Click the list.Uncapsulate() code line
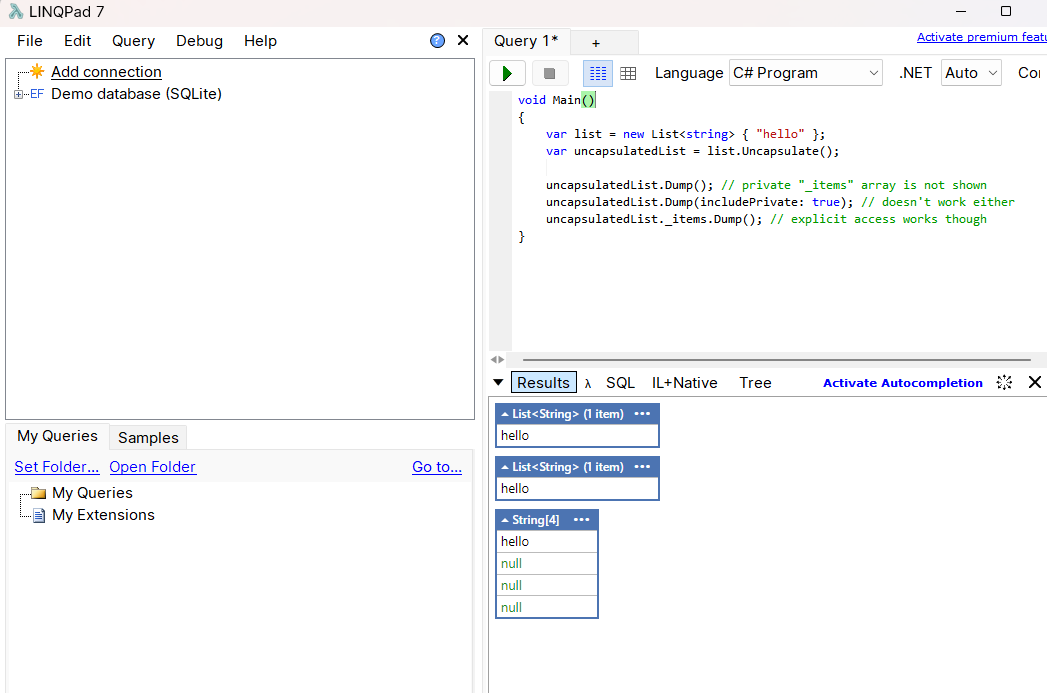 pos(692,151)
